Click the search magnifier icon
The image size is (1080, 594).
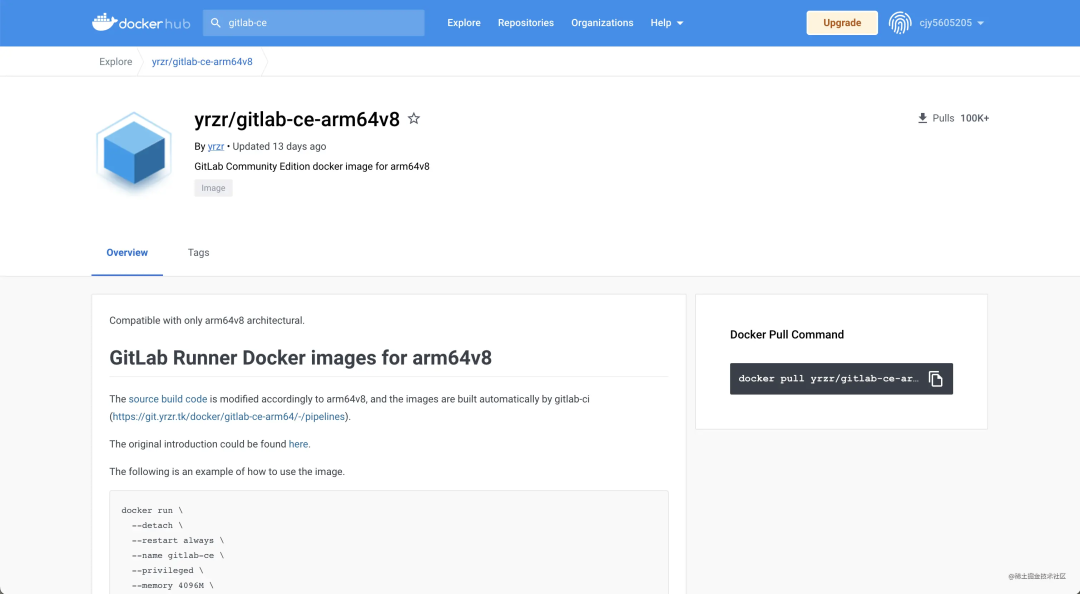(216, 23)
